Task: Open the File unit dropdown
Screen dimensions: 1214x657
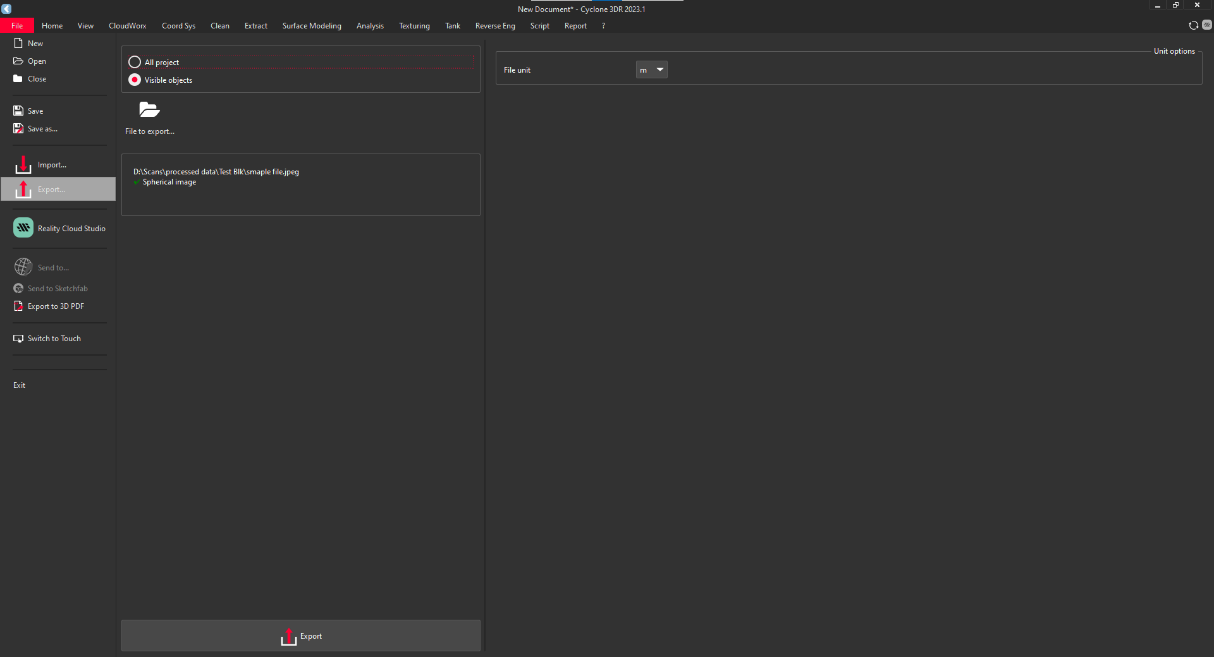Action: coord(651,70)
